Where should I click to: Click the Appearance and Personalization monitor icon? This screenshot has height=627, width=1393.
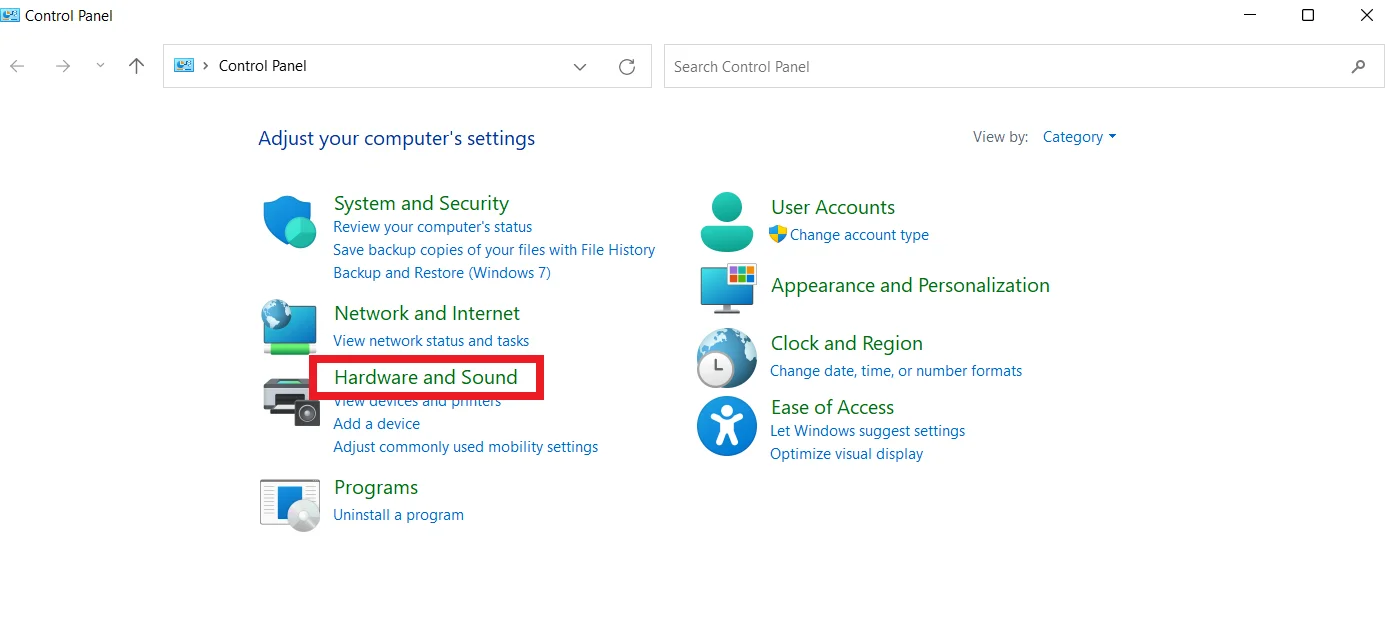point(726,289)
